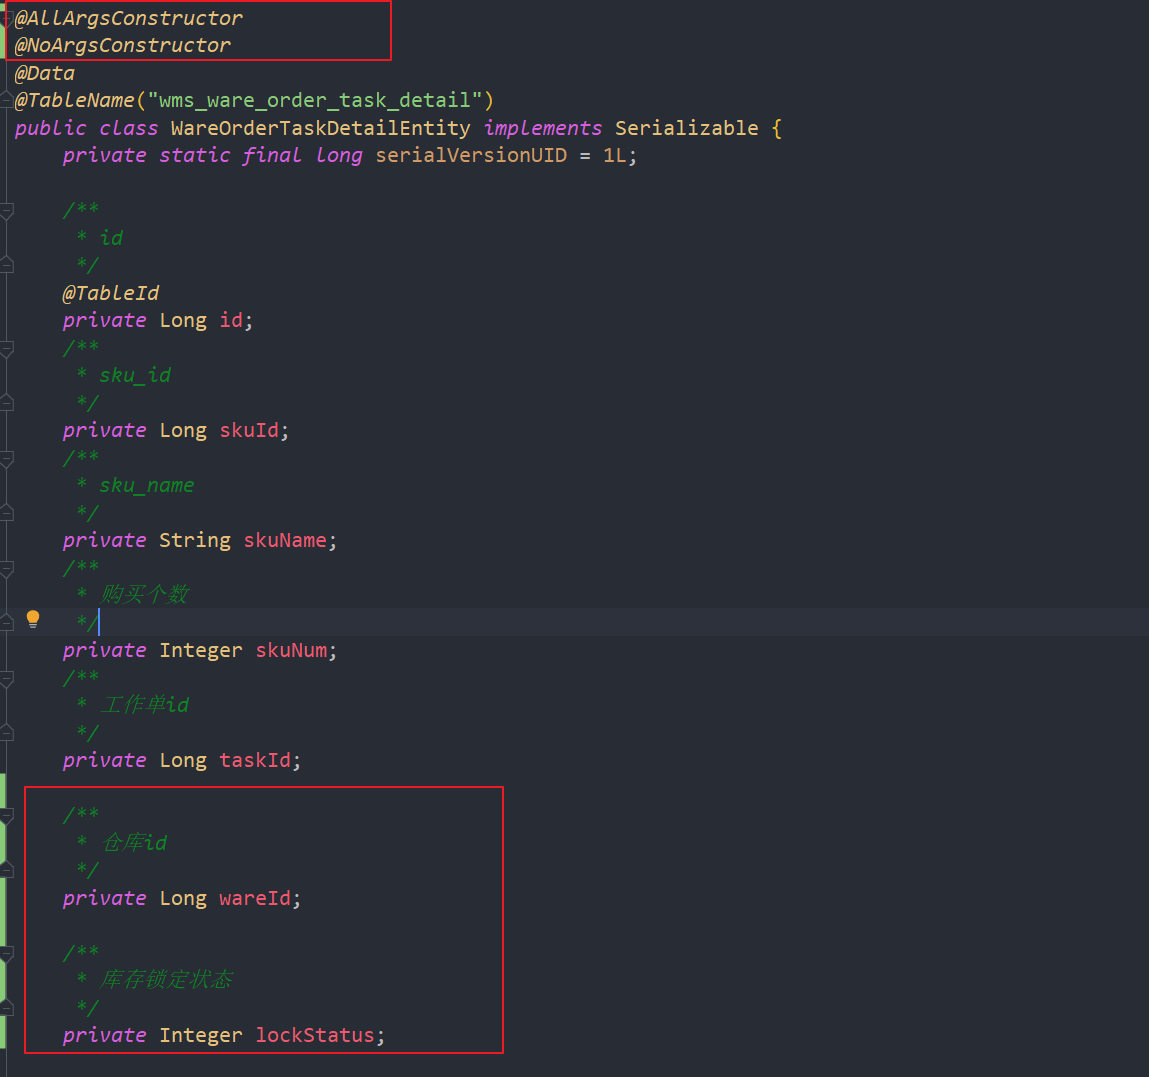Click the implements keyword
The height and width of the screenshot is (1077, 1149).
click(x=543, y=128)
